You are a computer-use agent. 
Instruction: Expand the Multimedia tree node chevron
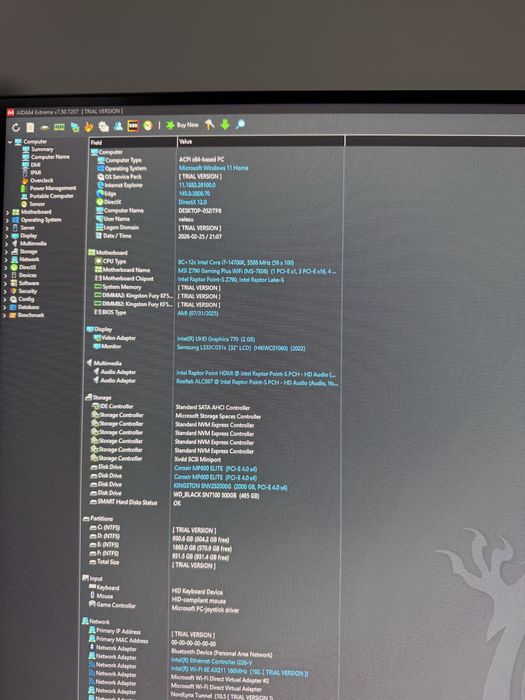click(7, 244)
